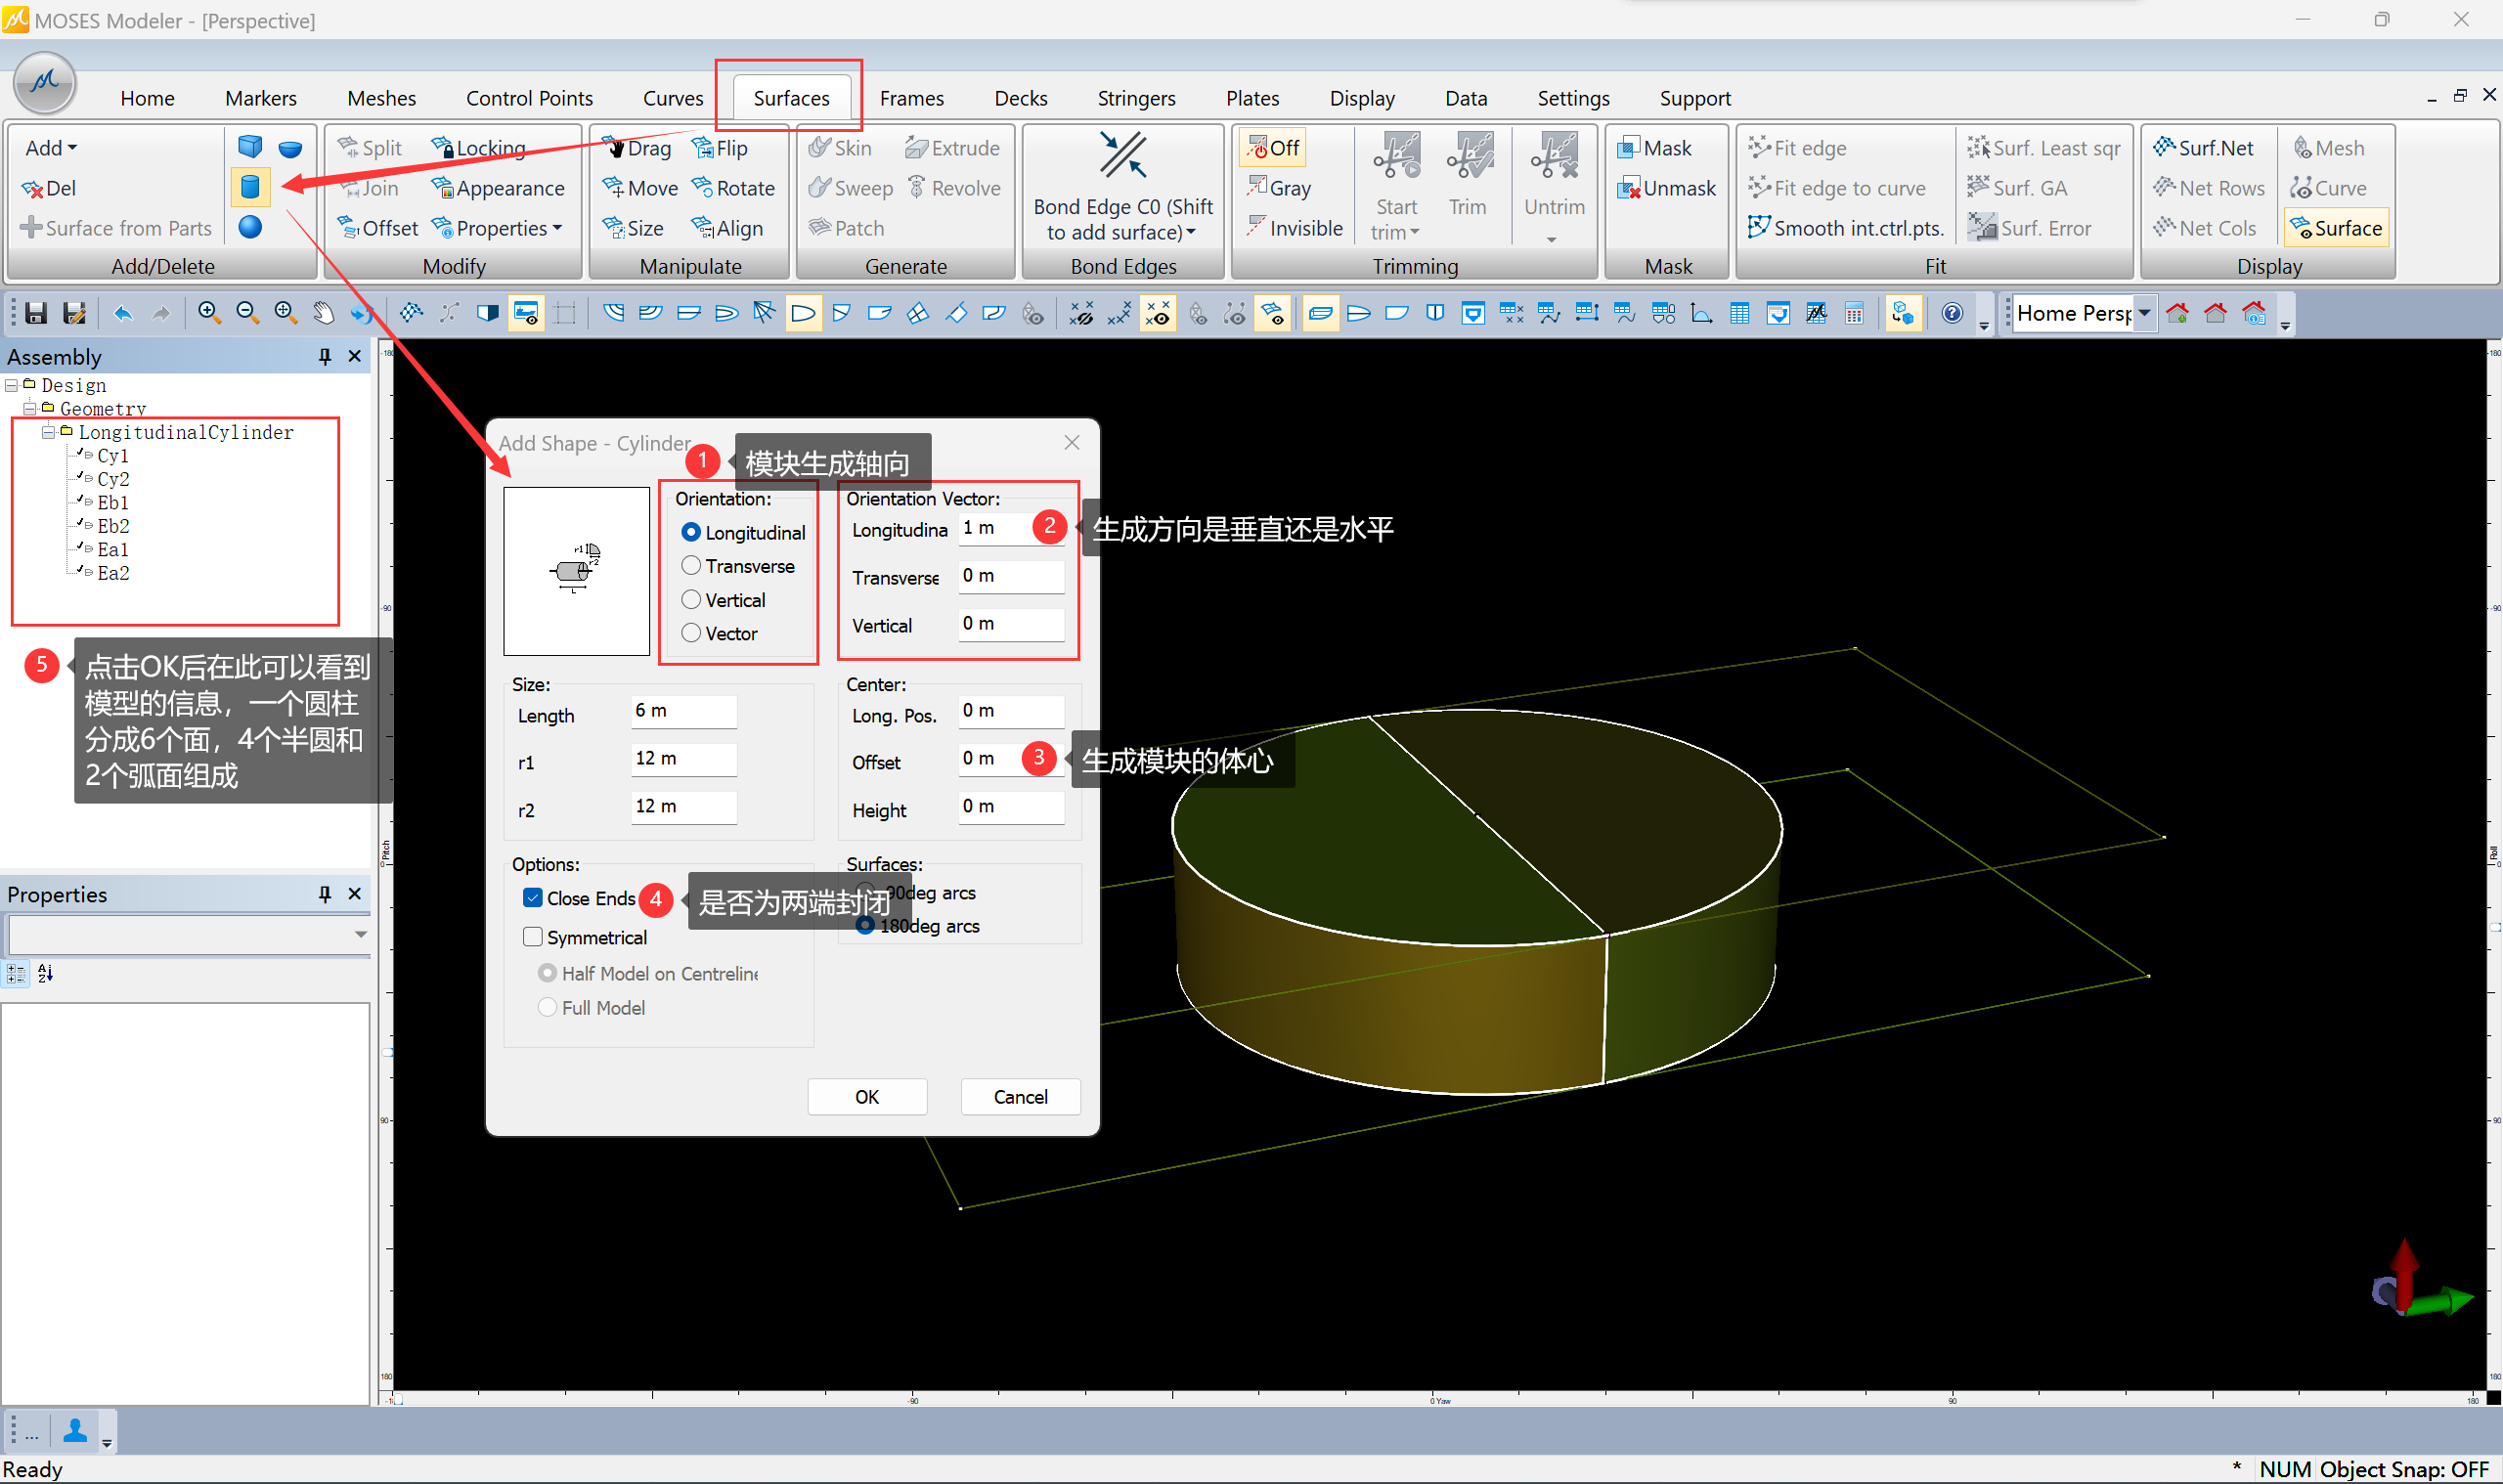Enable the Symmetrical checkbox
The height and width of the screenshot is (1484, 2503).
pos(533,937)
